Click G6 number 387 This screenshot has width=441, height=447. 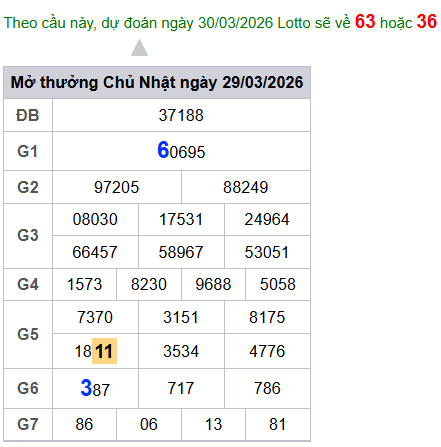95,388
